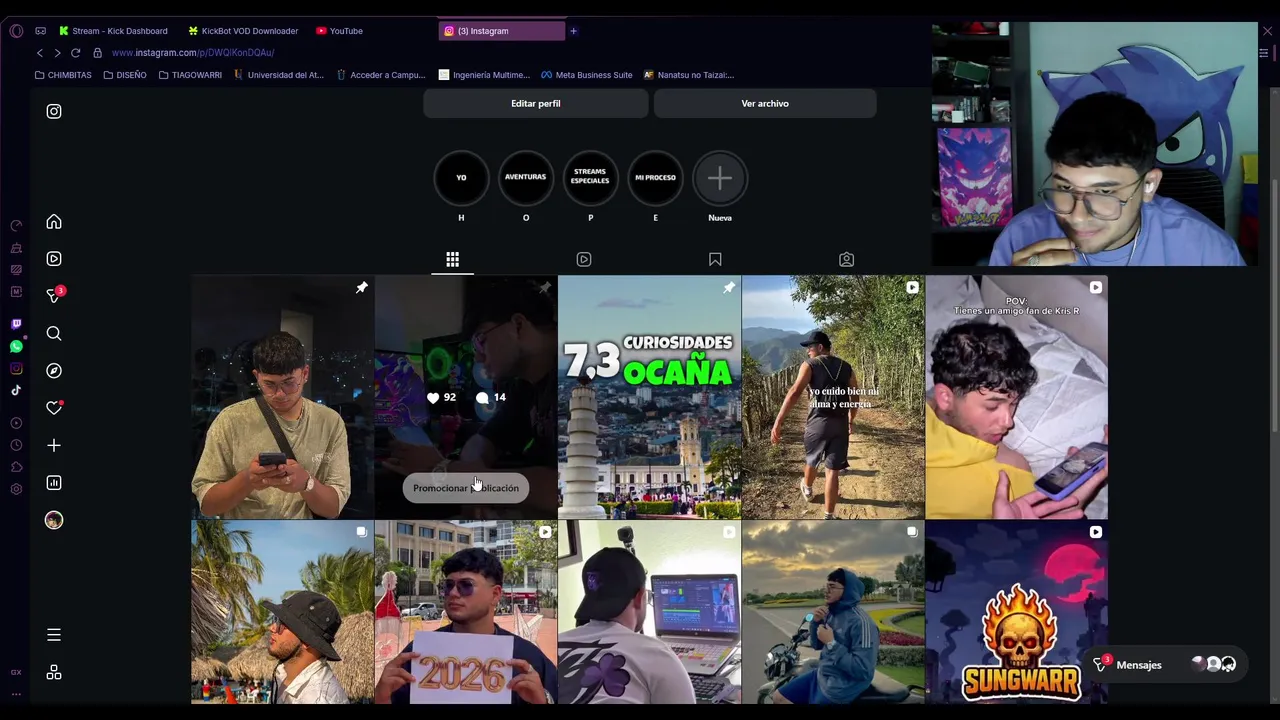Viewport: 1280px width, 720px height.
Task: Open Ingeniería Multime... bookmark
Action: pyautogui.click(x=485, y=75)
